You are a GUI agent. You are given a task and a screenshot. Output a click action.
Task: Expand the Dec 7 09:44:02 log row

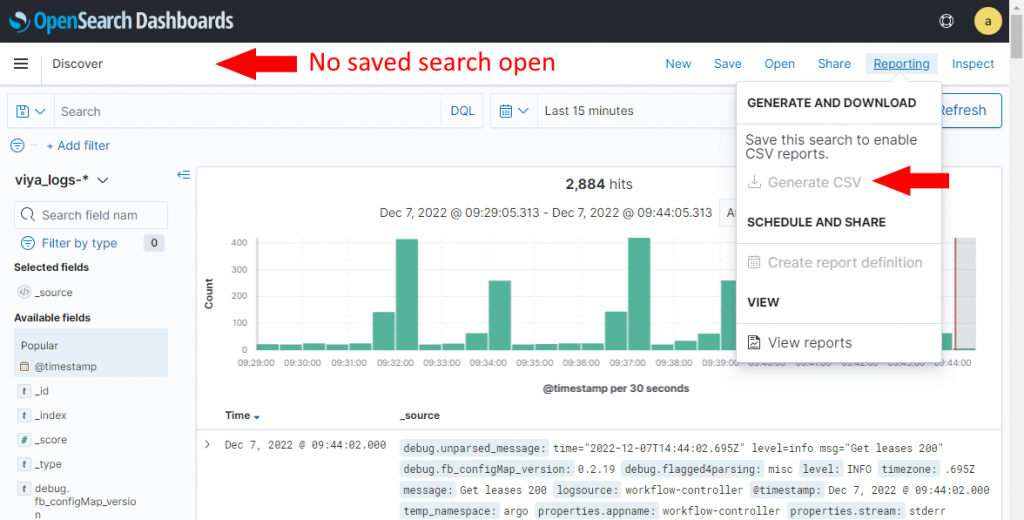point(207,445)
